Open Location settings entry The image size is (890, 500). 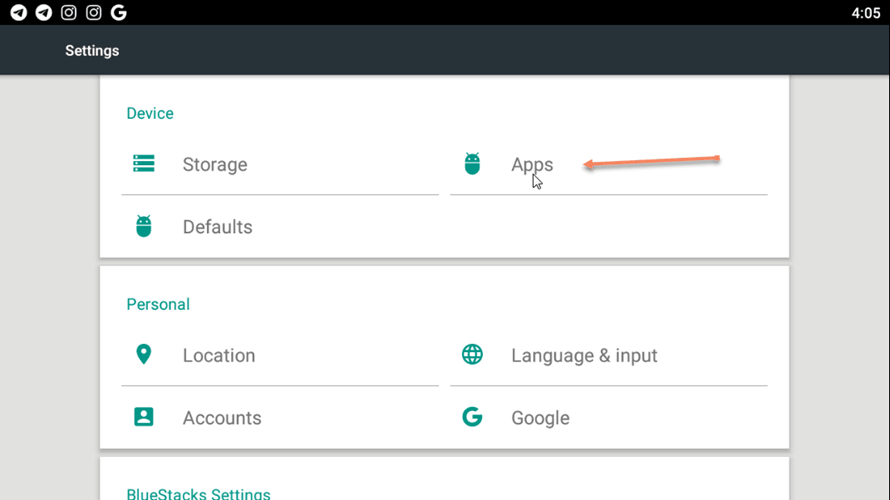pos(280,355)
